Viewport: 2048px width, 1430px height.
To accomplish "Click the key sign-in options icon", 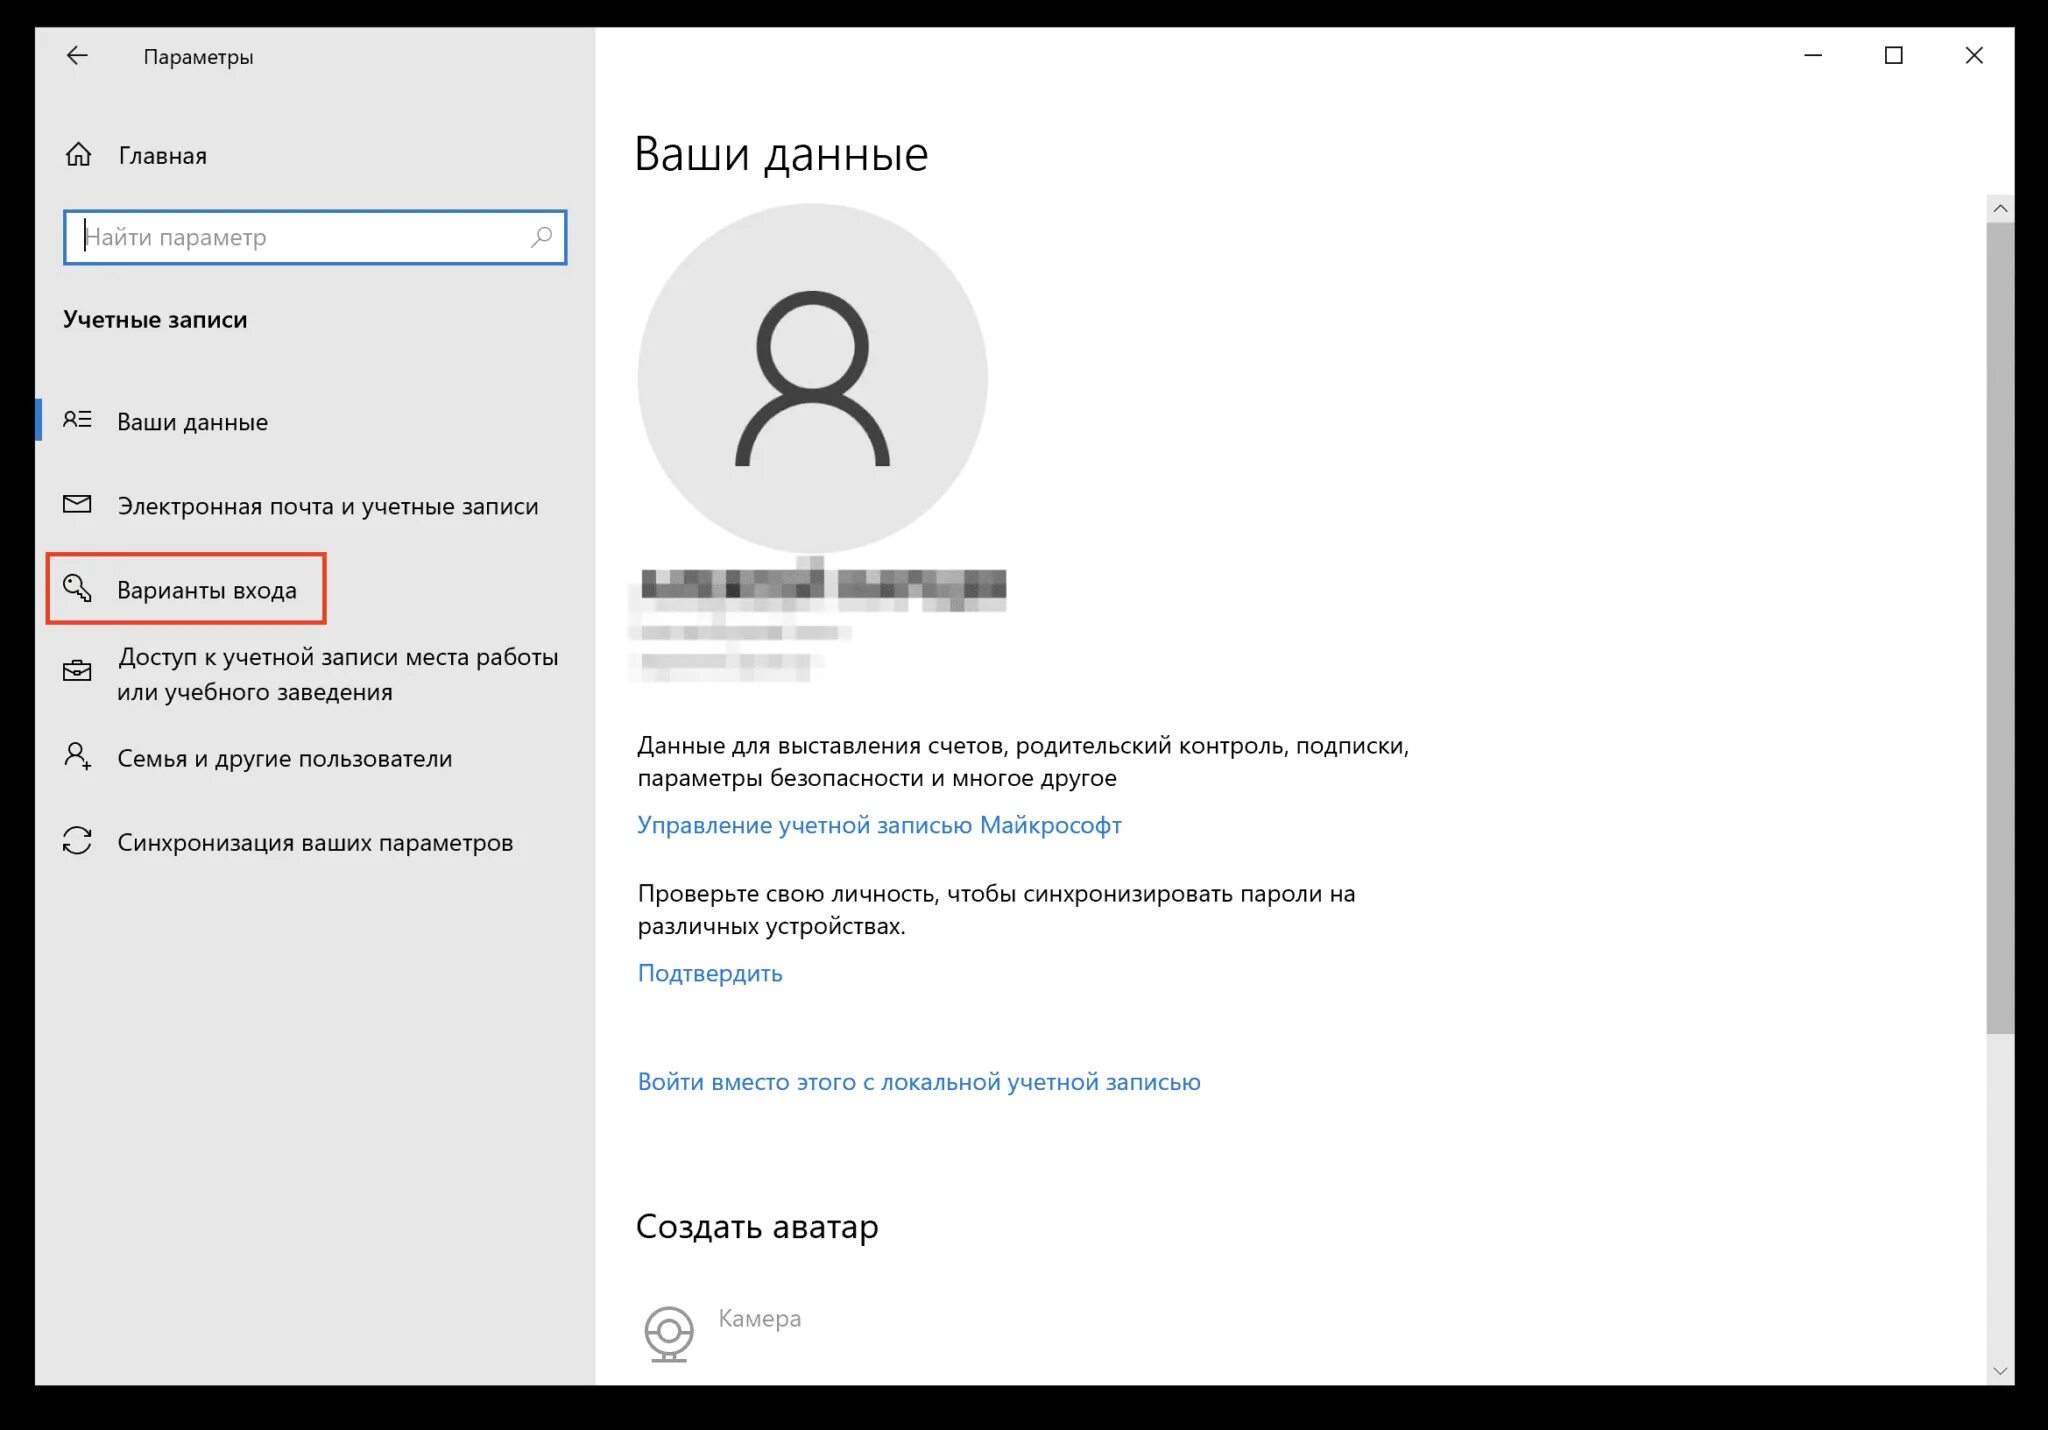I will [77, 589].
